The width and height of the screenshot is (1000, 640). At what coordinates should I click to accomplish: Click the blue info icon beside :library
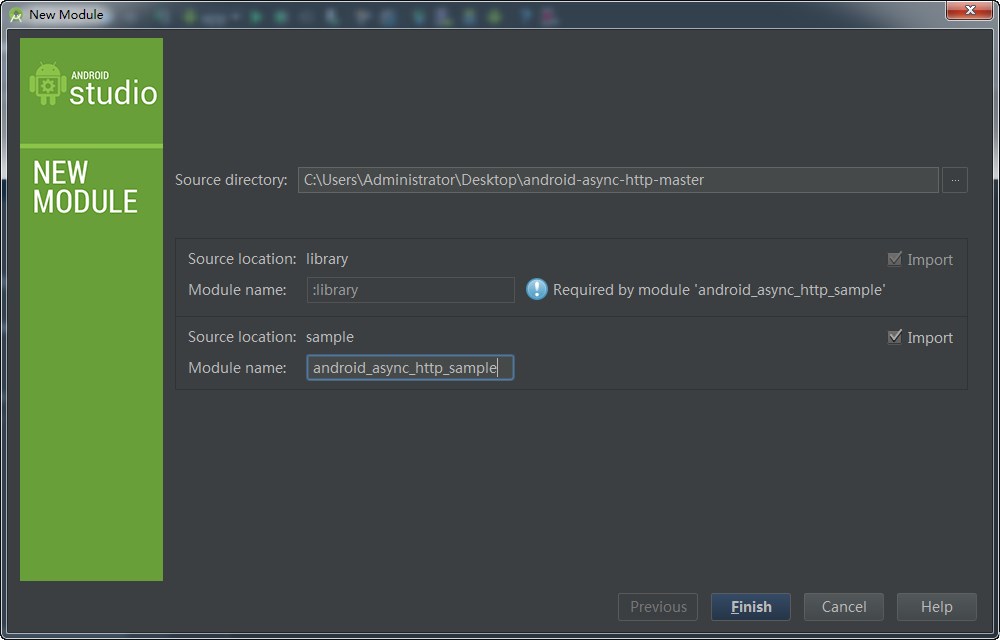[x=537, y=290]
